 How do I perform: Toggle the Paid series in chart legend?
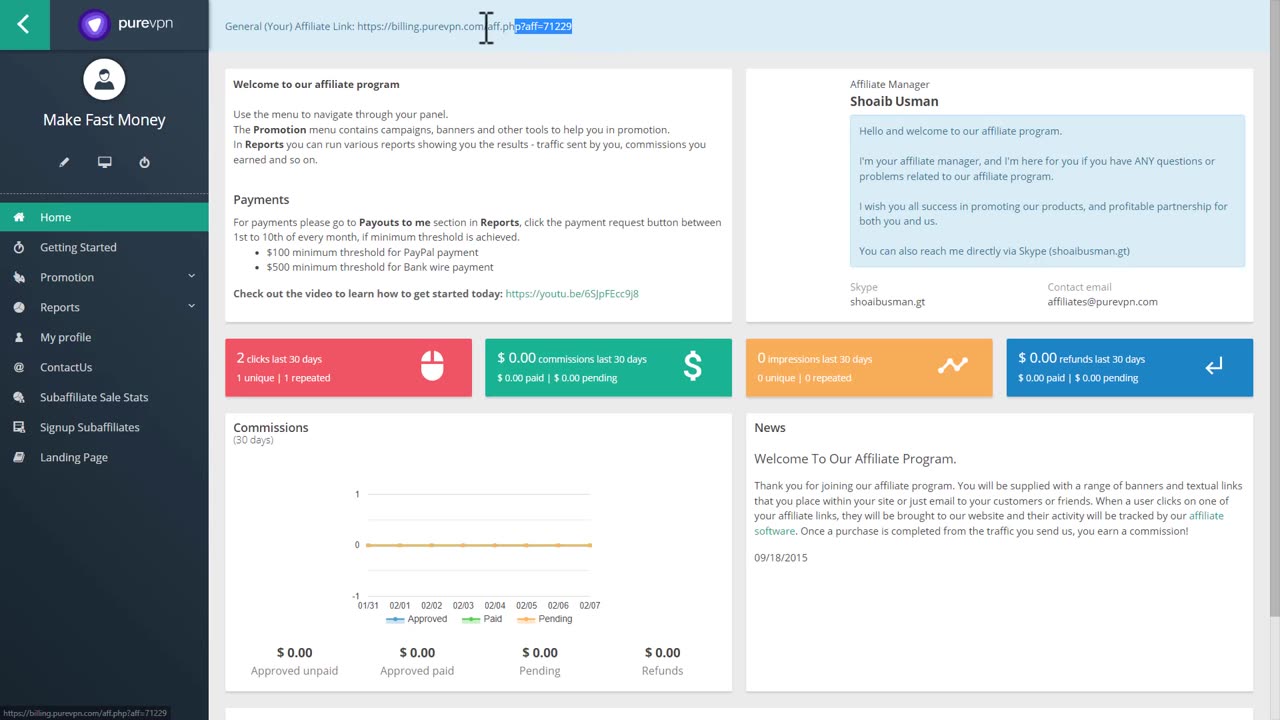click(481, 619)
